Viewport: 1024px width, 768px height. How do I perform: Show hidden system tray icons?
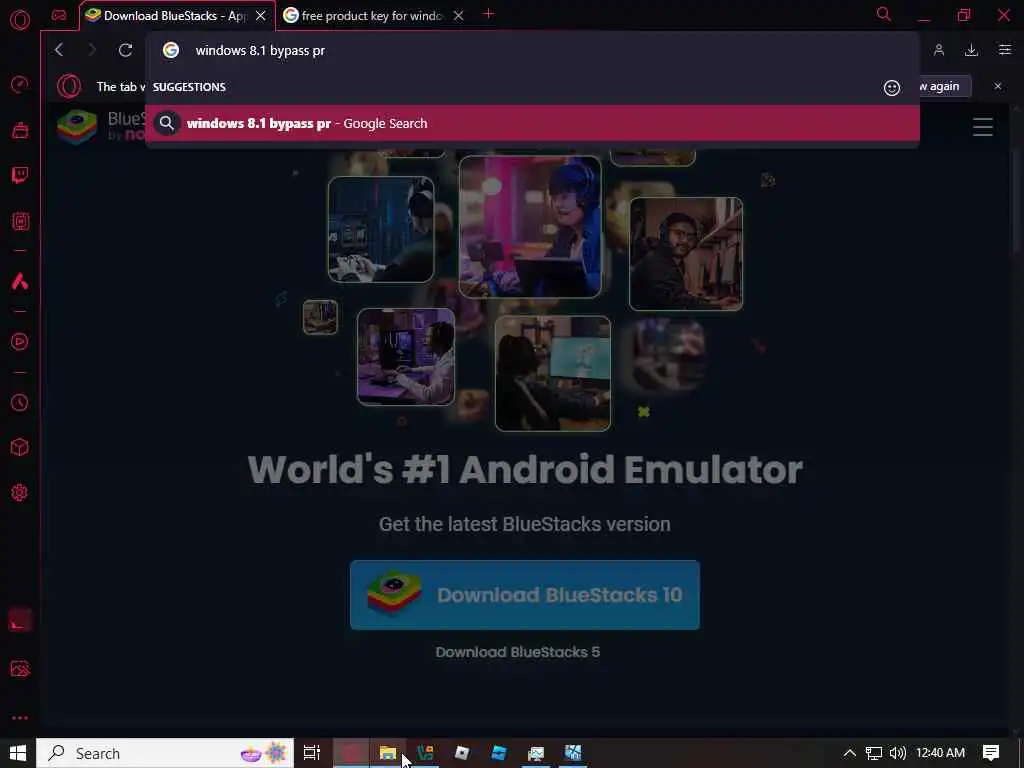point(849,753)
